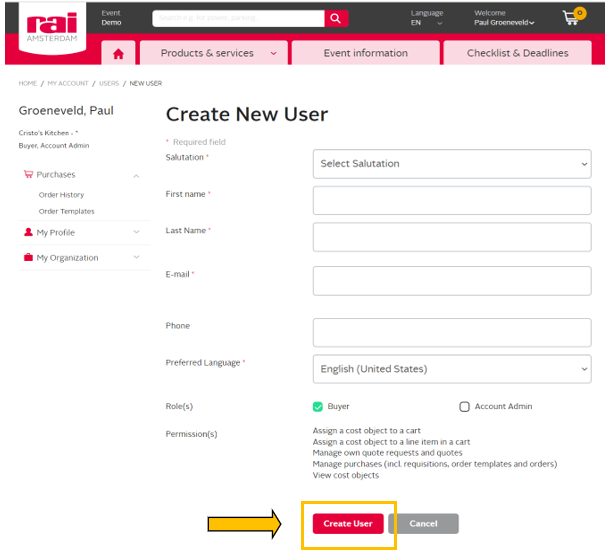Click the My Organization briefcase icon
The height and width of the screenshot is (555, 612).
pyautogui.click(x=28, y=257)
